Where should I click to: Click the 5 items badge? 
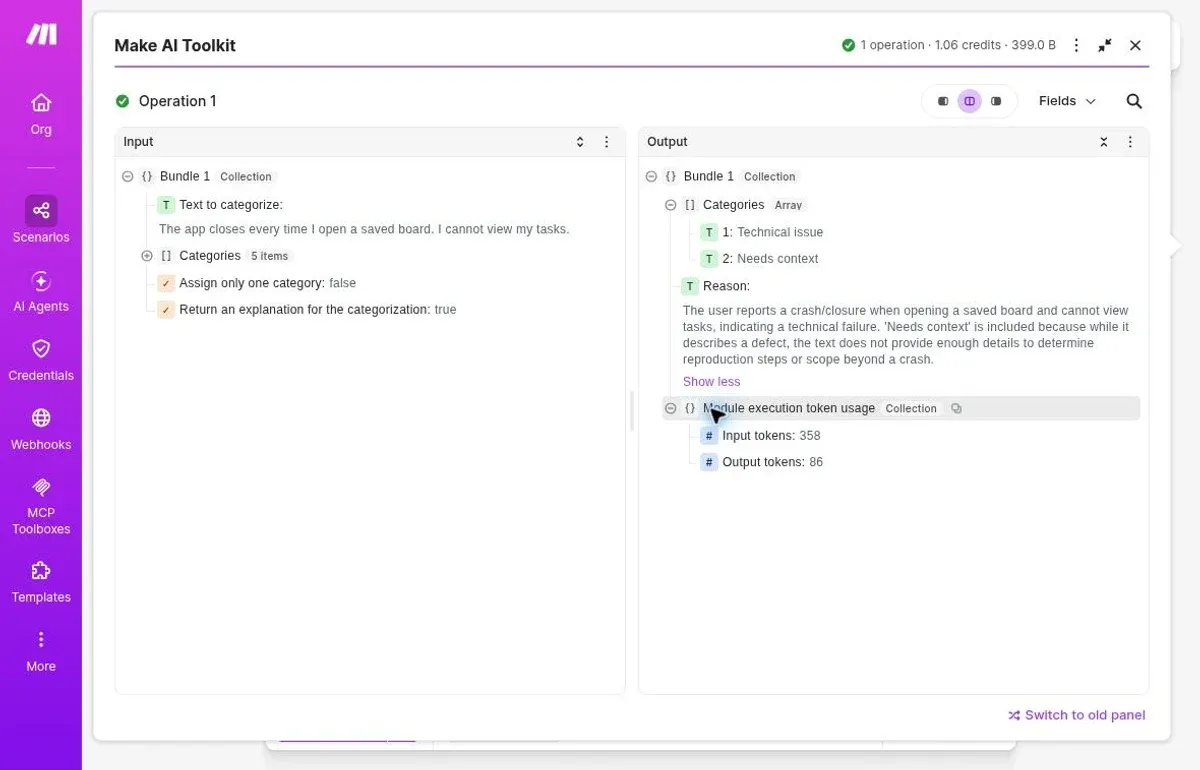click(x=269, y=256)
